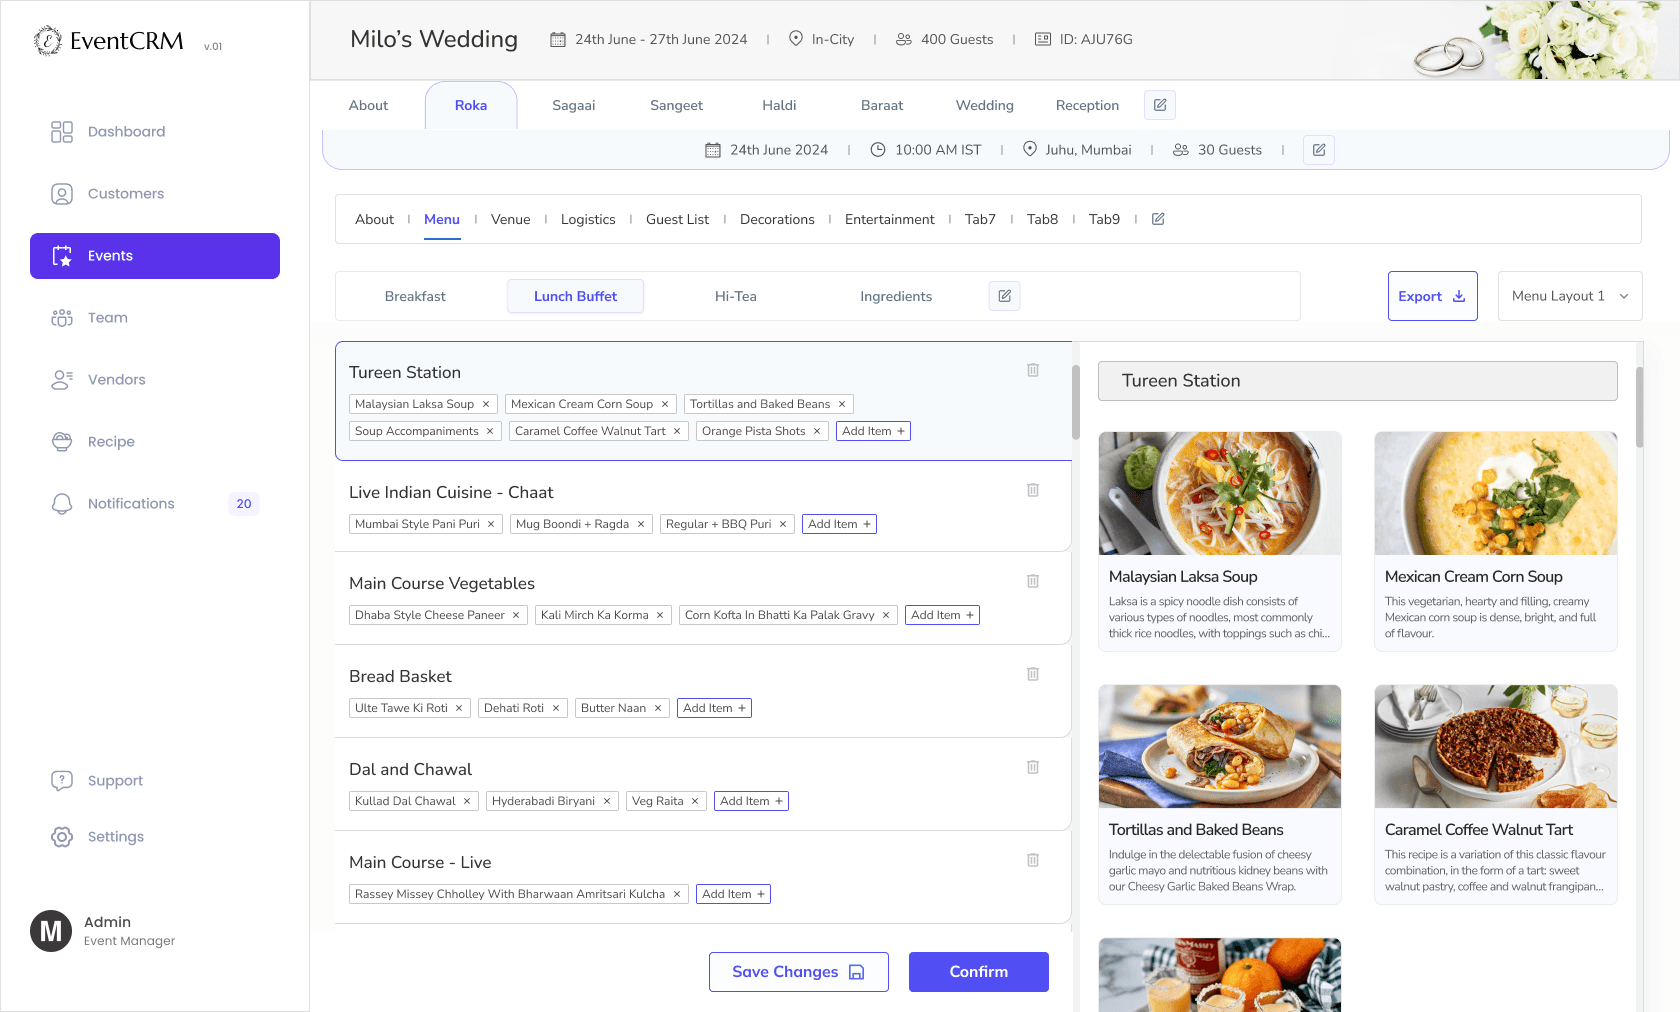Remove Mumbai Style Pani Puri tag
Screen dimensions: 1680x1012
coord(491,524)
